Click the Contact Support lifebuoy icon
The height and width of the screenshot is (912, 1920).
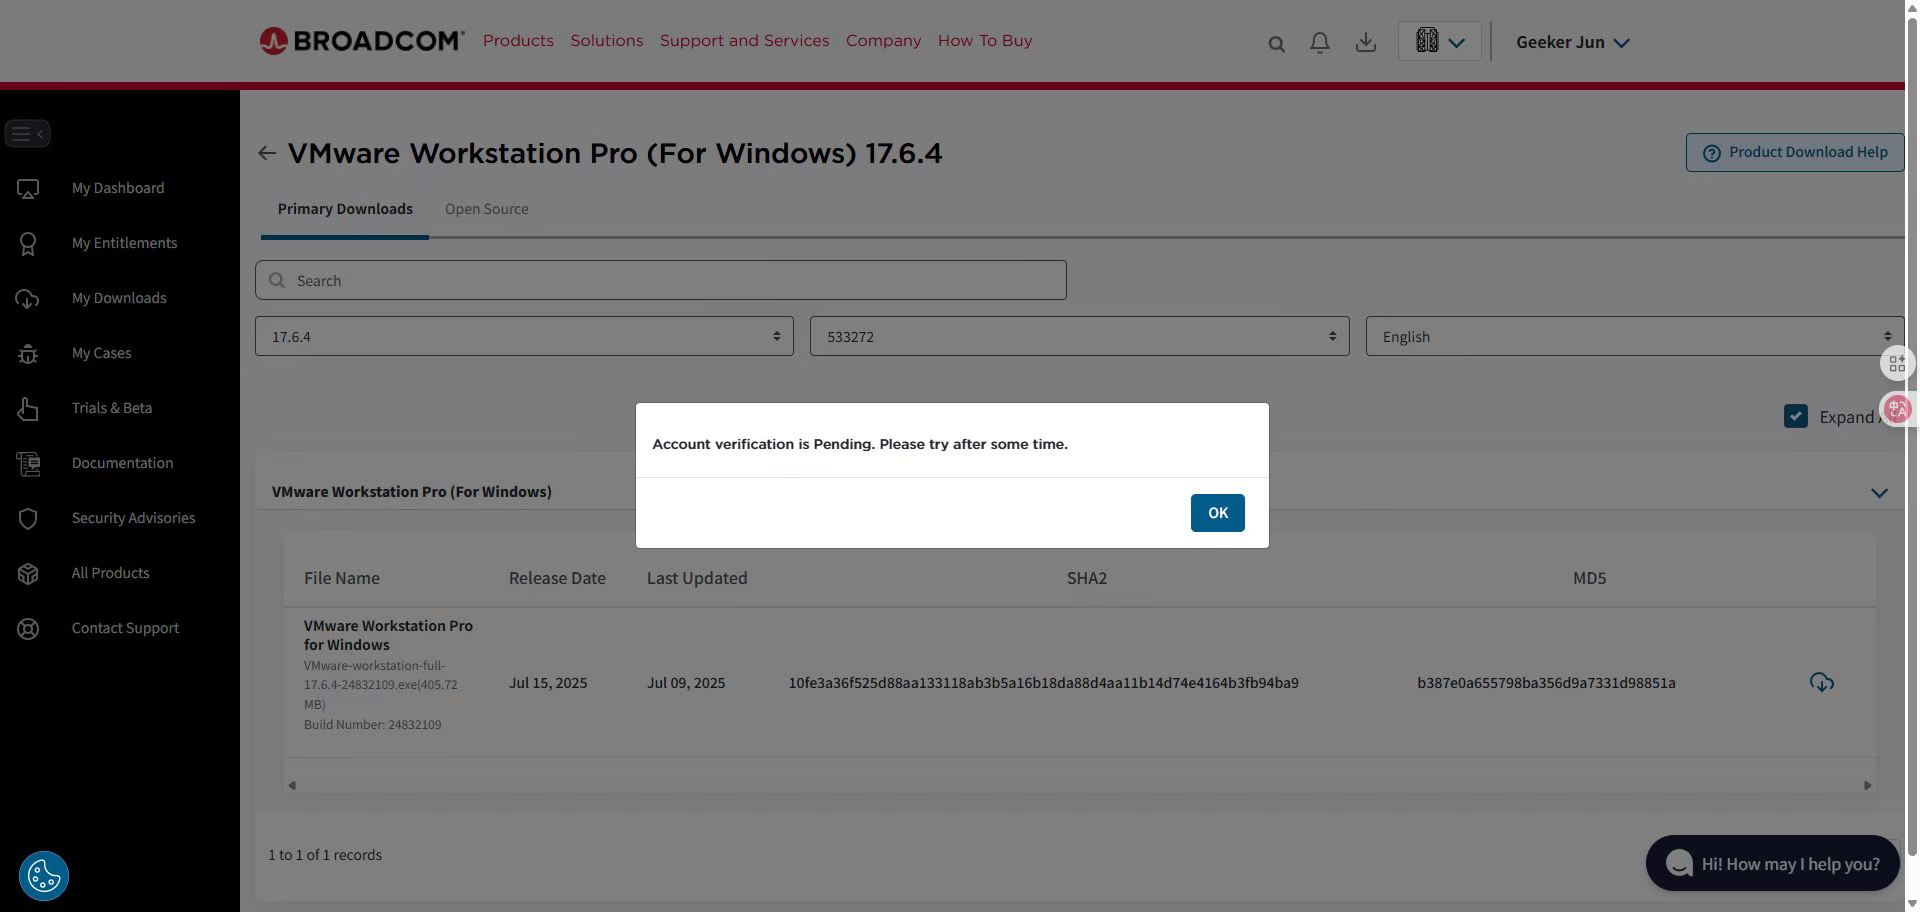[28, 629]
